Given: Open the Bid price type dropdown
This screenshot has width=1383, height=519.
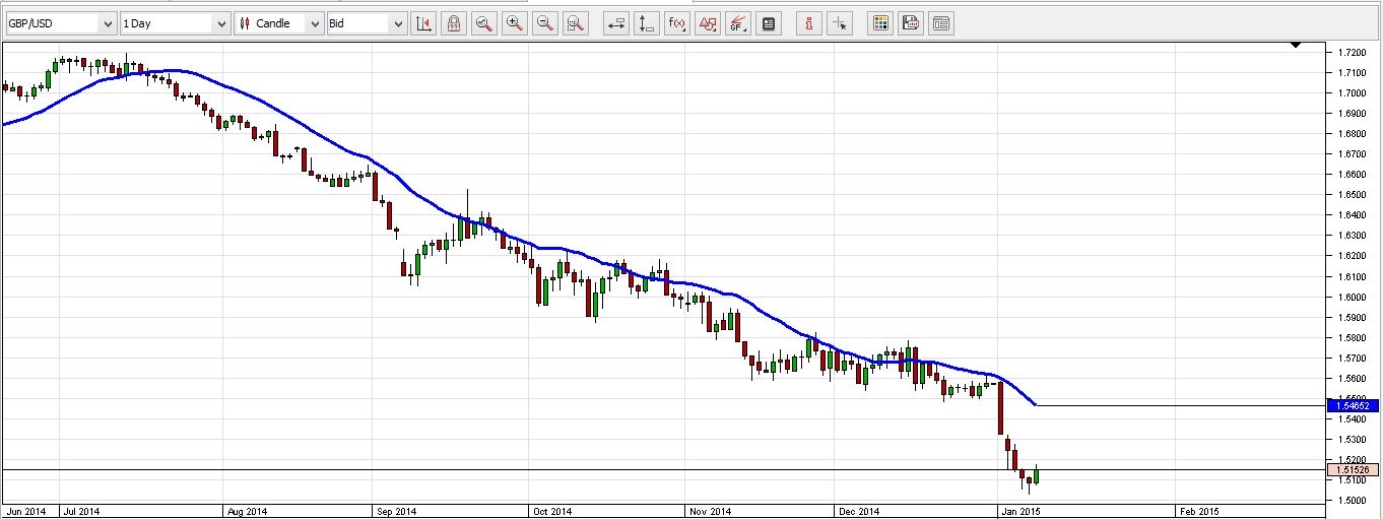Looking at the screenshot, I should (367, 23).
